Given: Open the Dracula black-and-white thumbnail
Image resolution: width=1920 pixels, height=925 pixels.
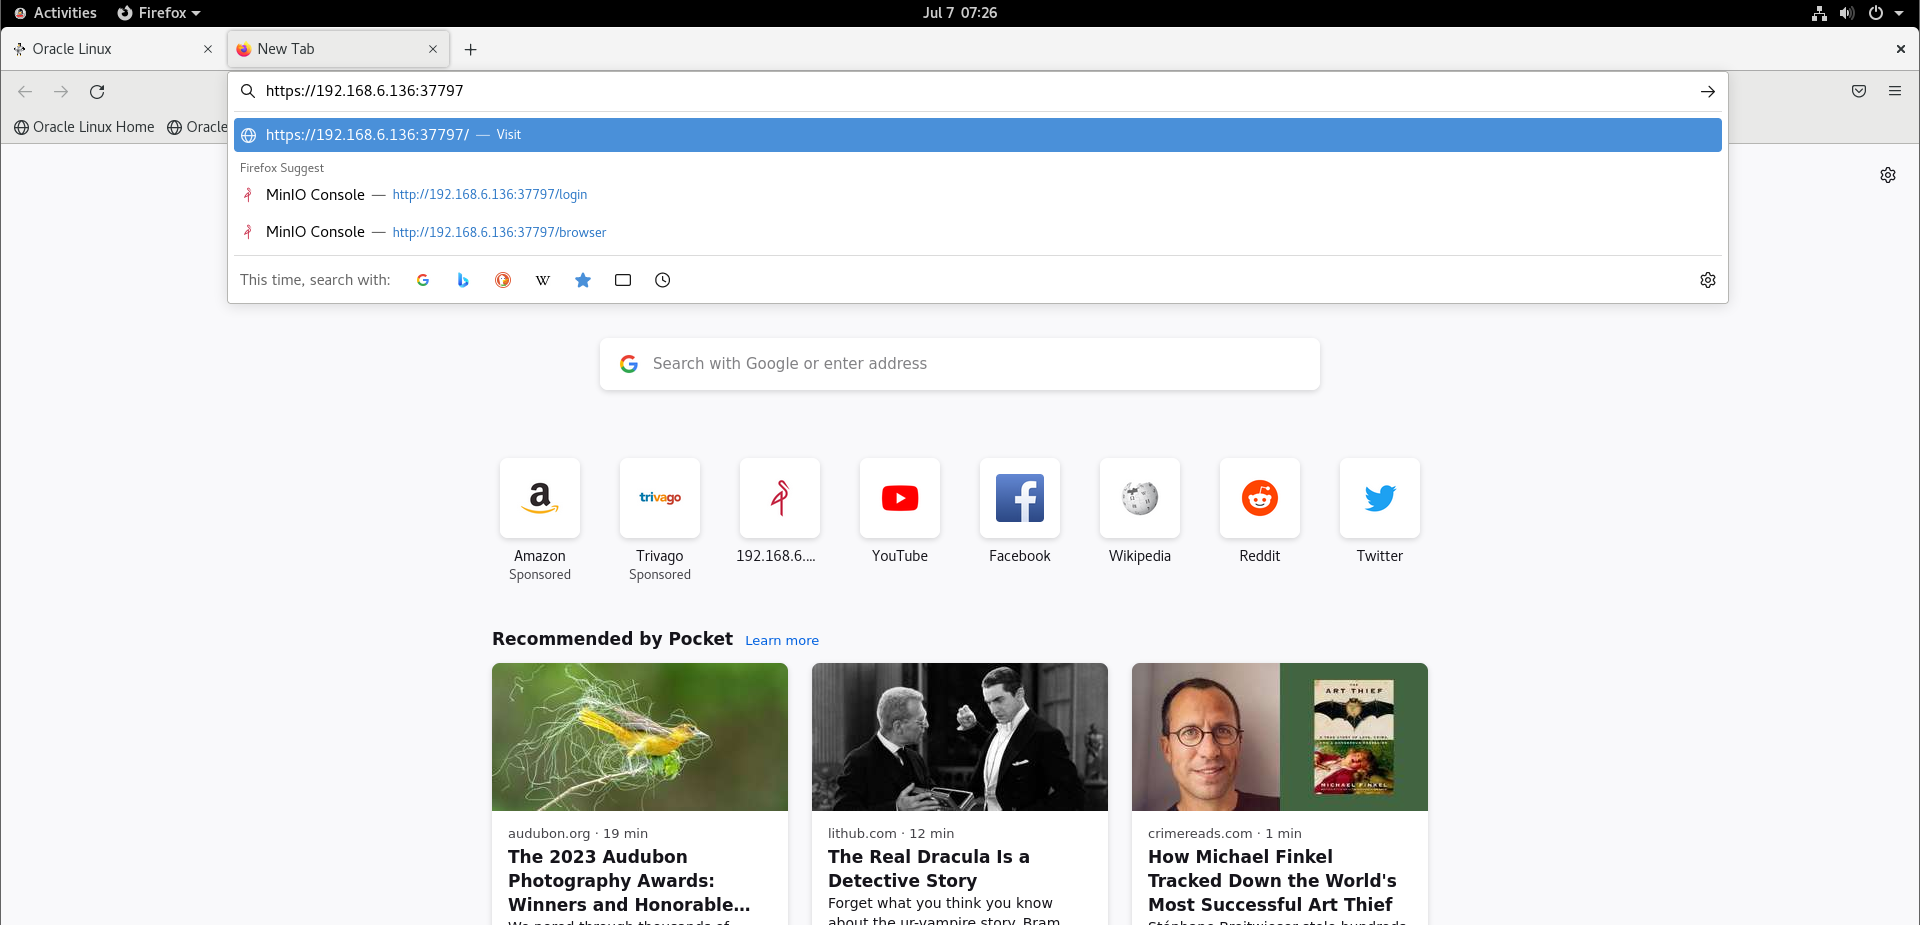Looking at the screenshot, I should (x=960, y=737).
